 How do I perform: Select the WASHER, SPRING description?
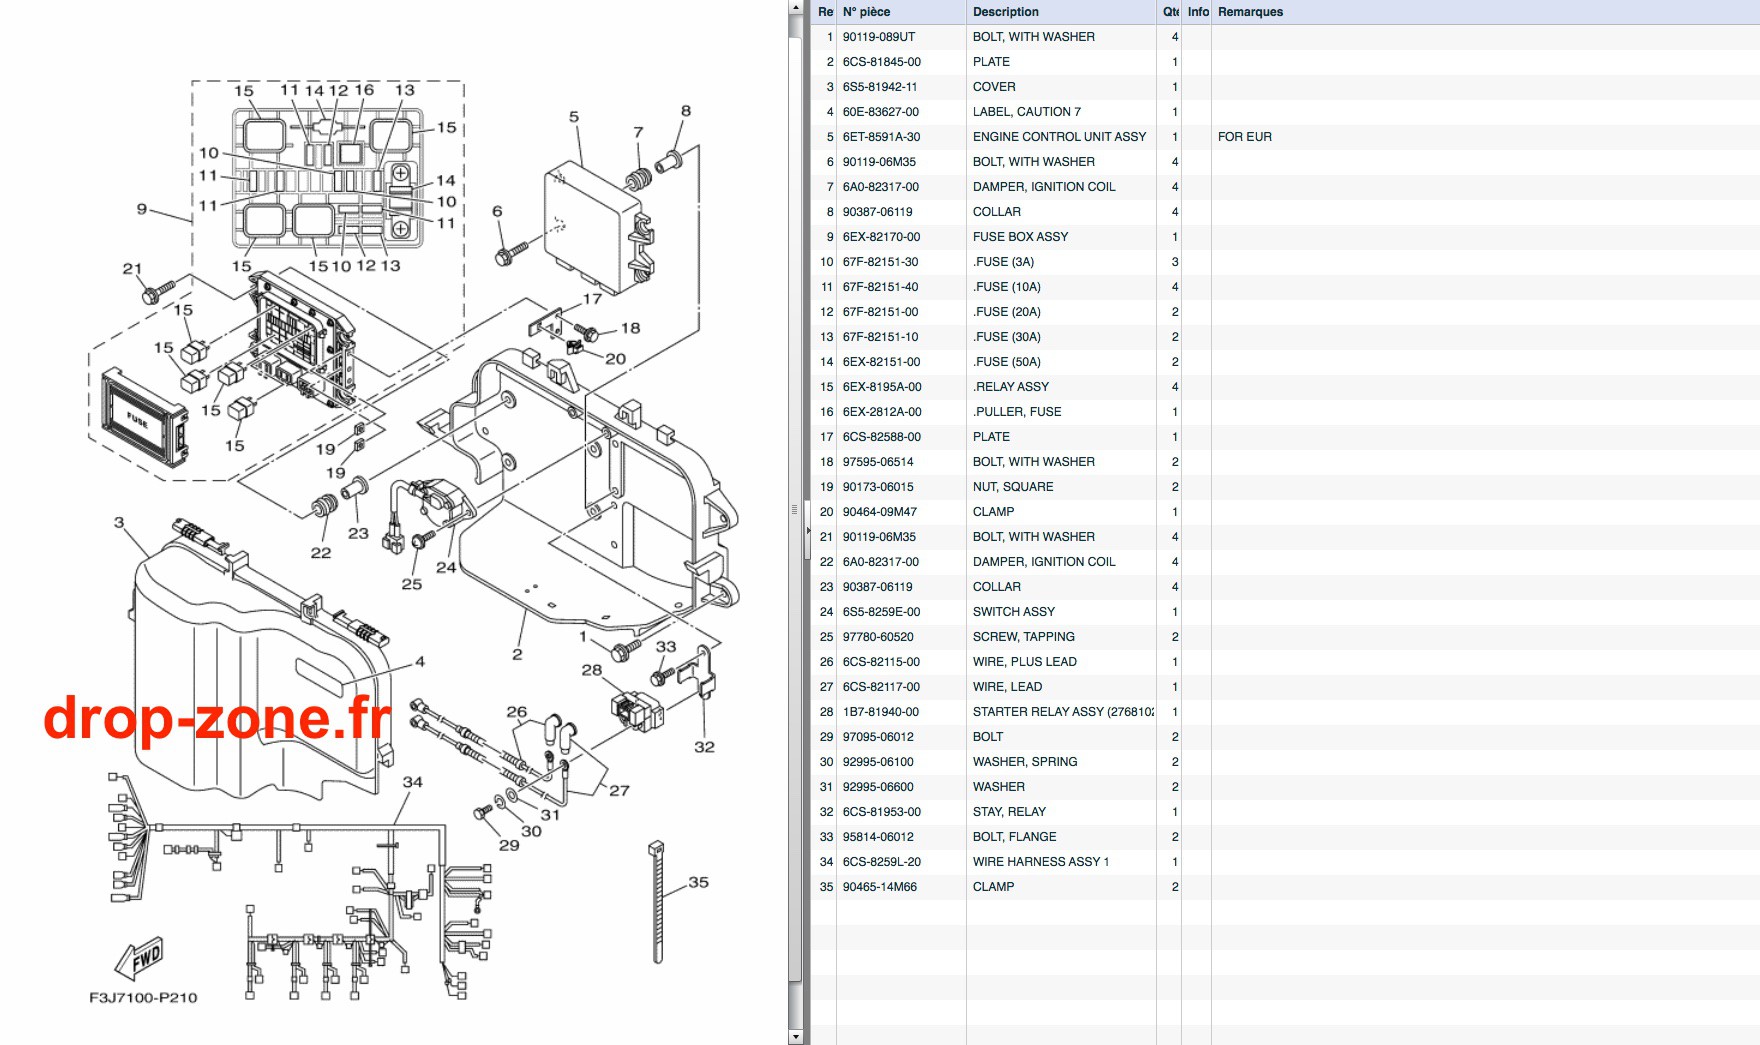(x=1025, y=762)
